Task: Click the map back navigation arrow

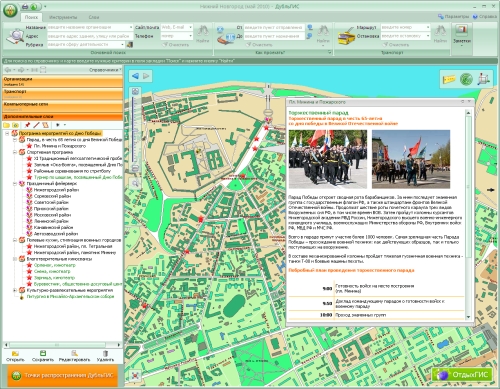Action: click(135, 76)
